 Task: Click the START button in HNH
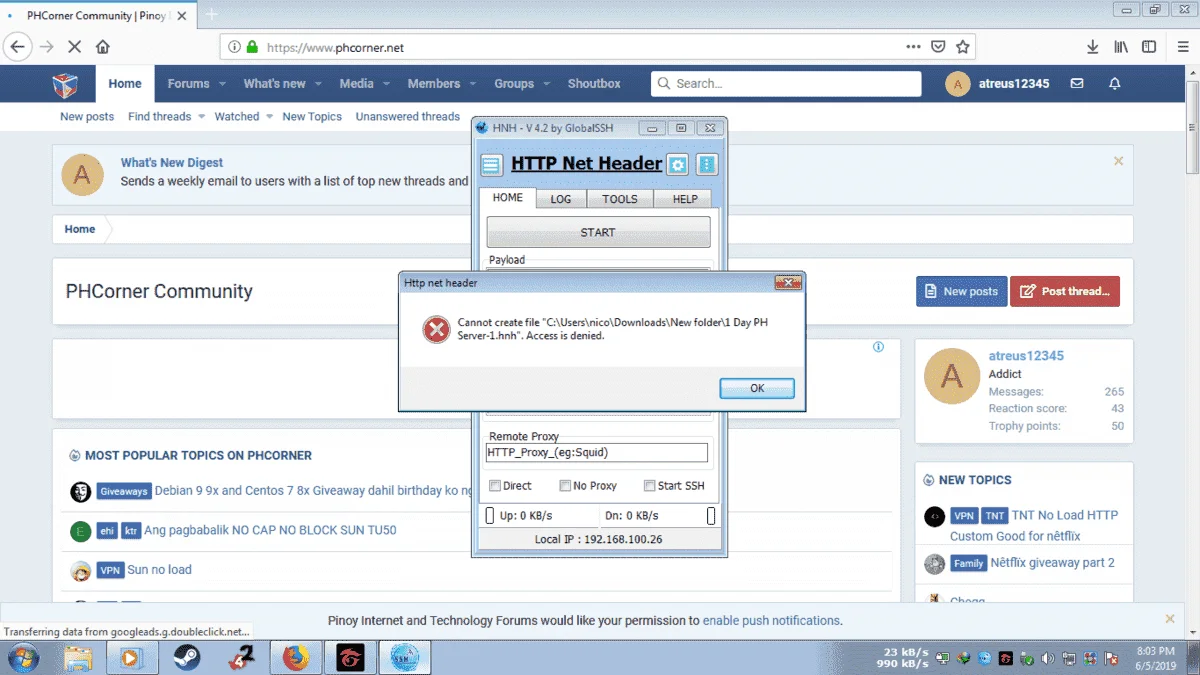598,232
